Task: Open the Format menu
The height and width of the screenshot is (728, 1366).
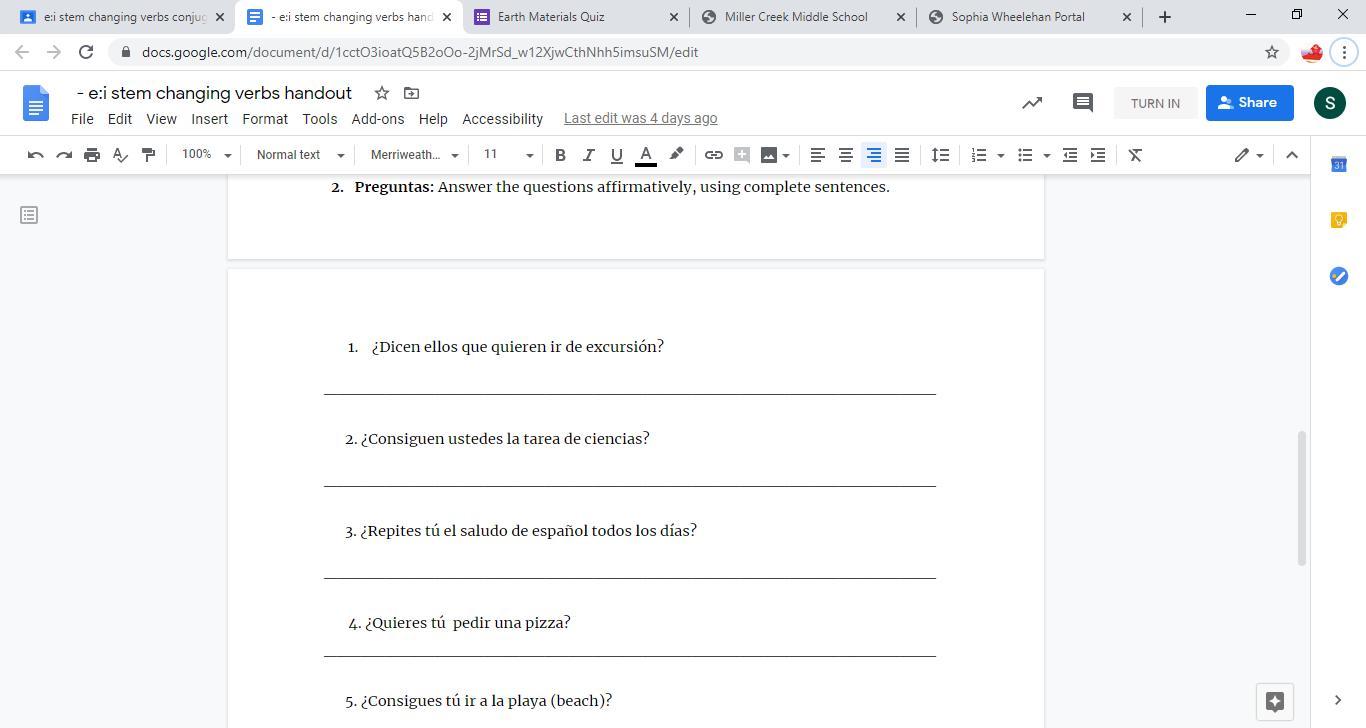Action: (264, 119)
